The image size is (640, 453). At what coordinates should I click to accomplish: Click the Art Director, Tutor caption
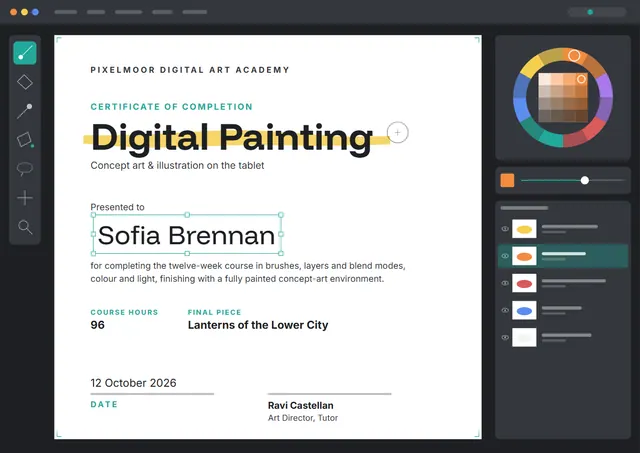pyautogui.click(x=303, y=418)
